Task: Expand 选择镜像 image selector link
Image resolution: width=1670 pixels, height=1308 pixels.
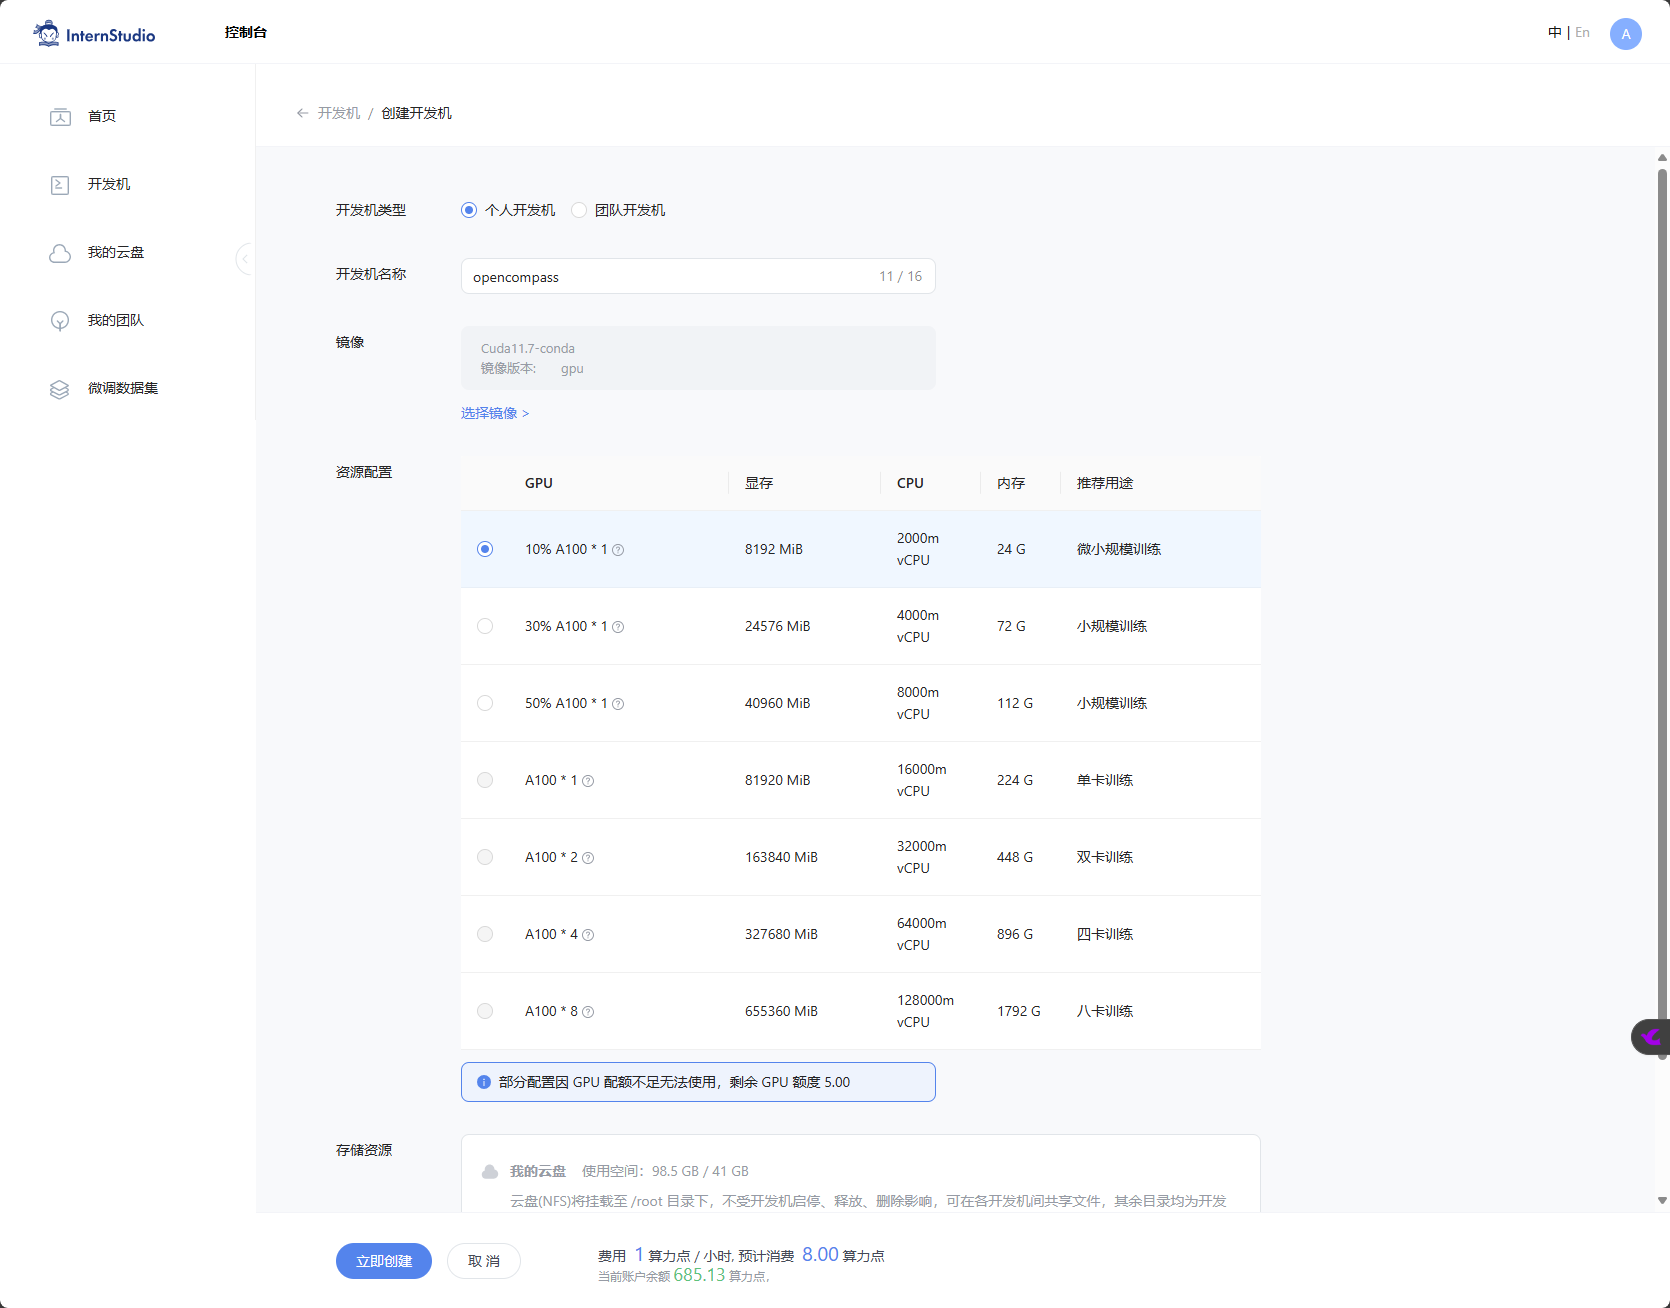Action: point(495,413)
